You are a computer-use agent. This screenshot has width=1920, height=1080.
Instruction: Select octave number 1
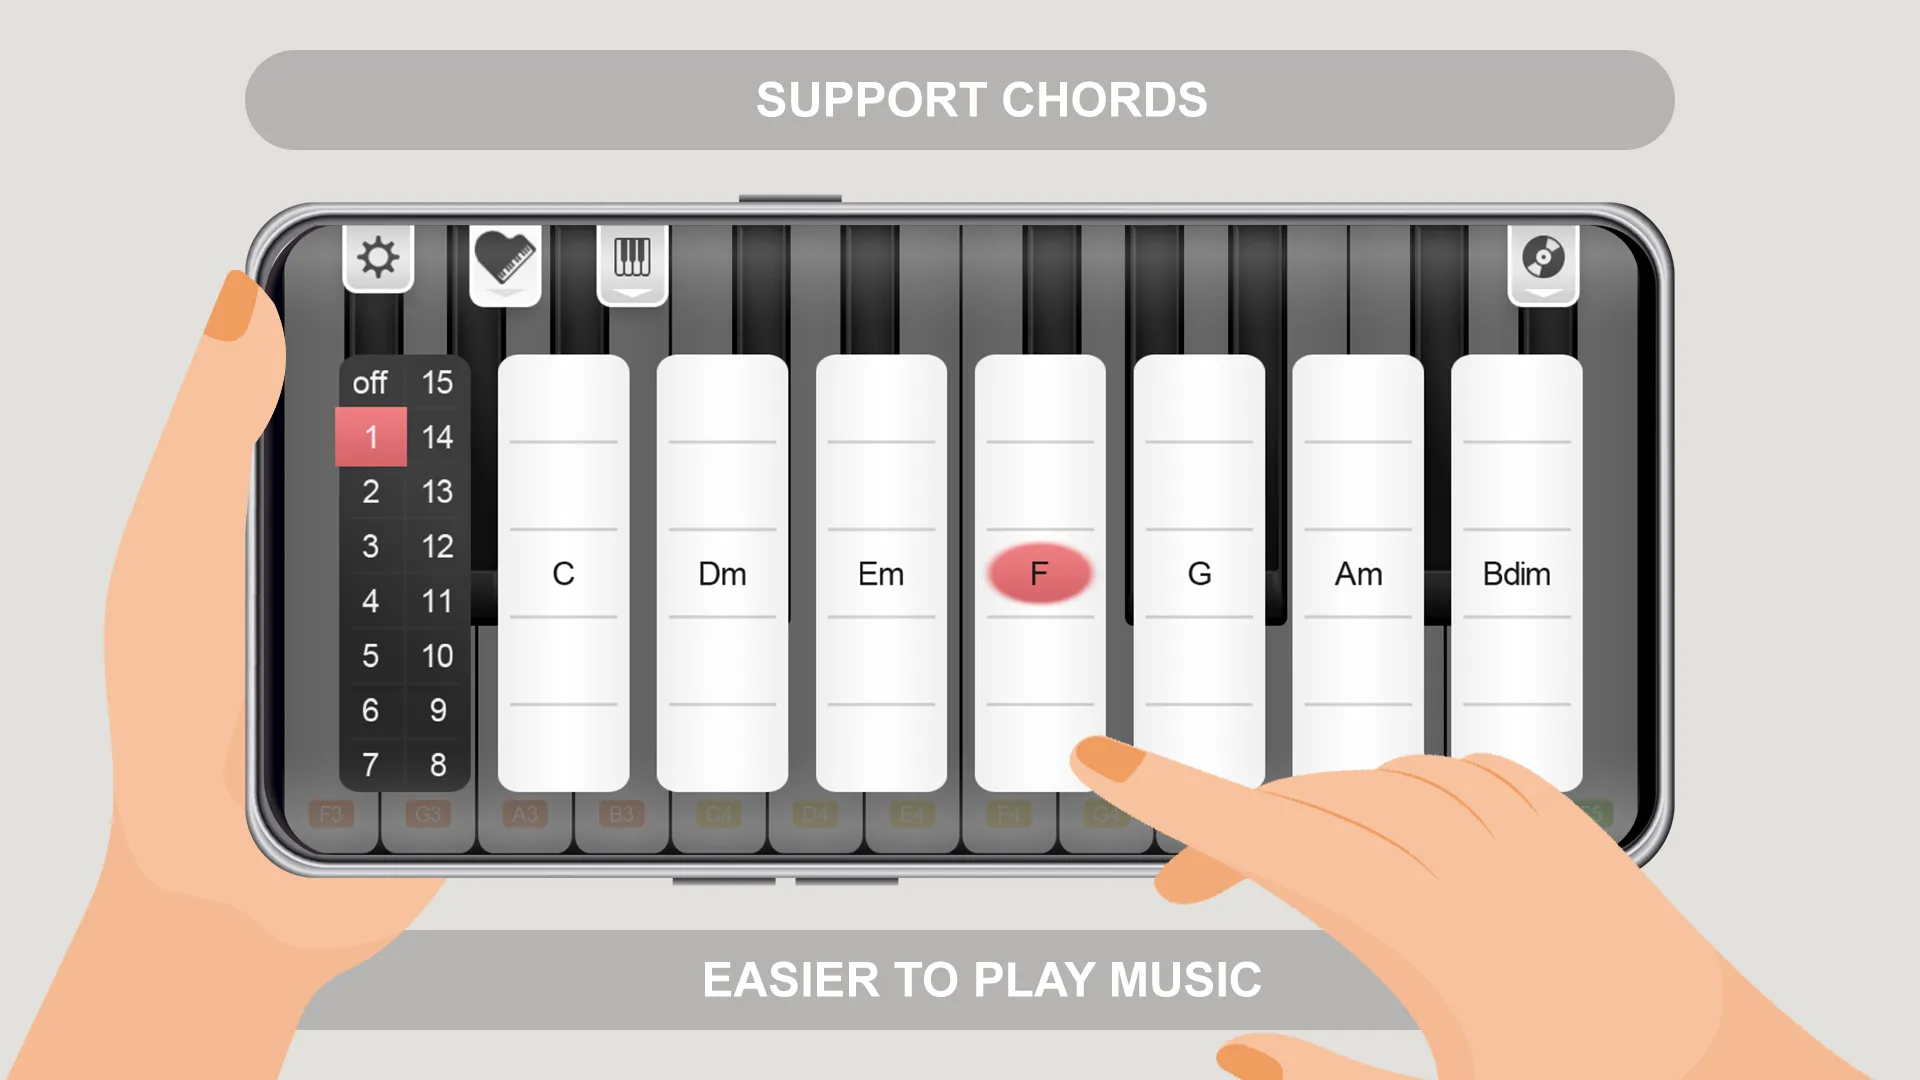371,435
